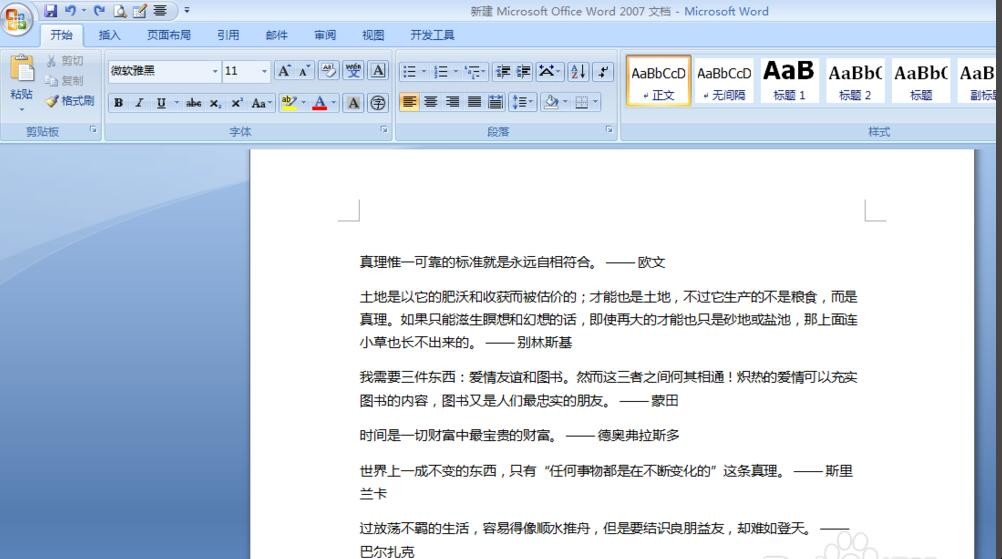1002x559 pixels.
Task: Apply a bulleted list
Action: 408,72
